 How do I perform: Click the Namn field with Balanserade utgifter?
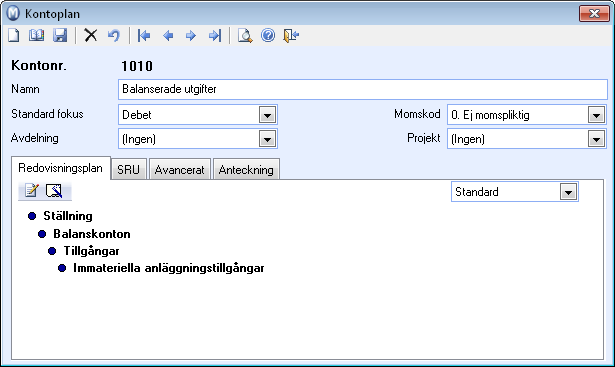(x=363, y=89)
